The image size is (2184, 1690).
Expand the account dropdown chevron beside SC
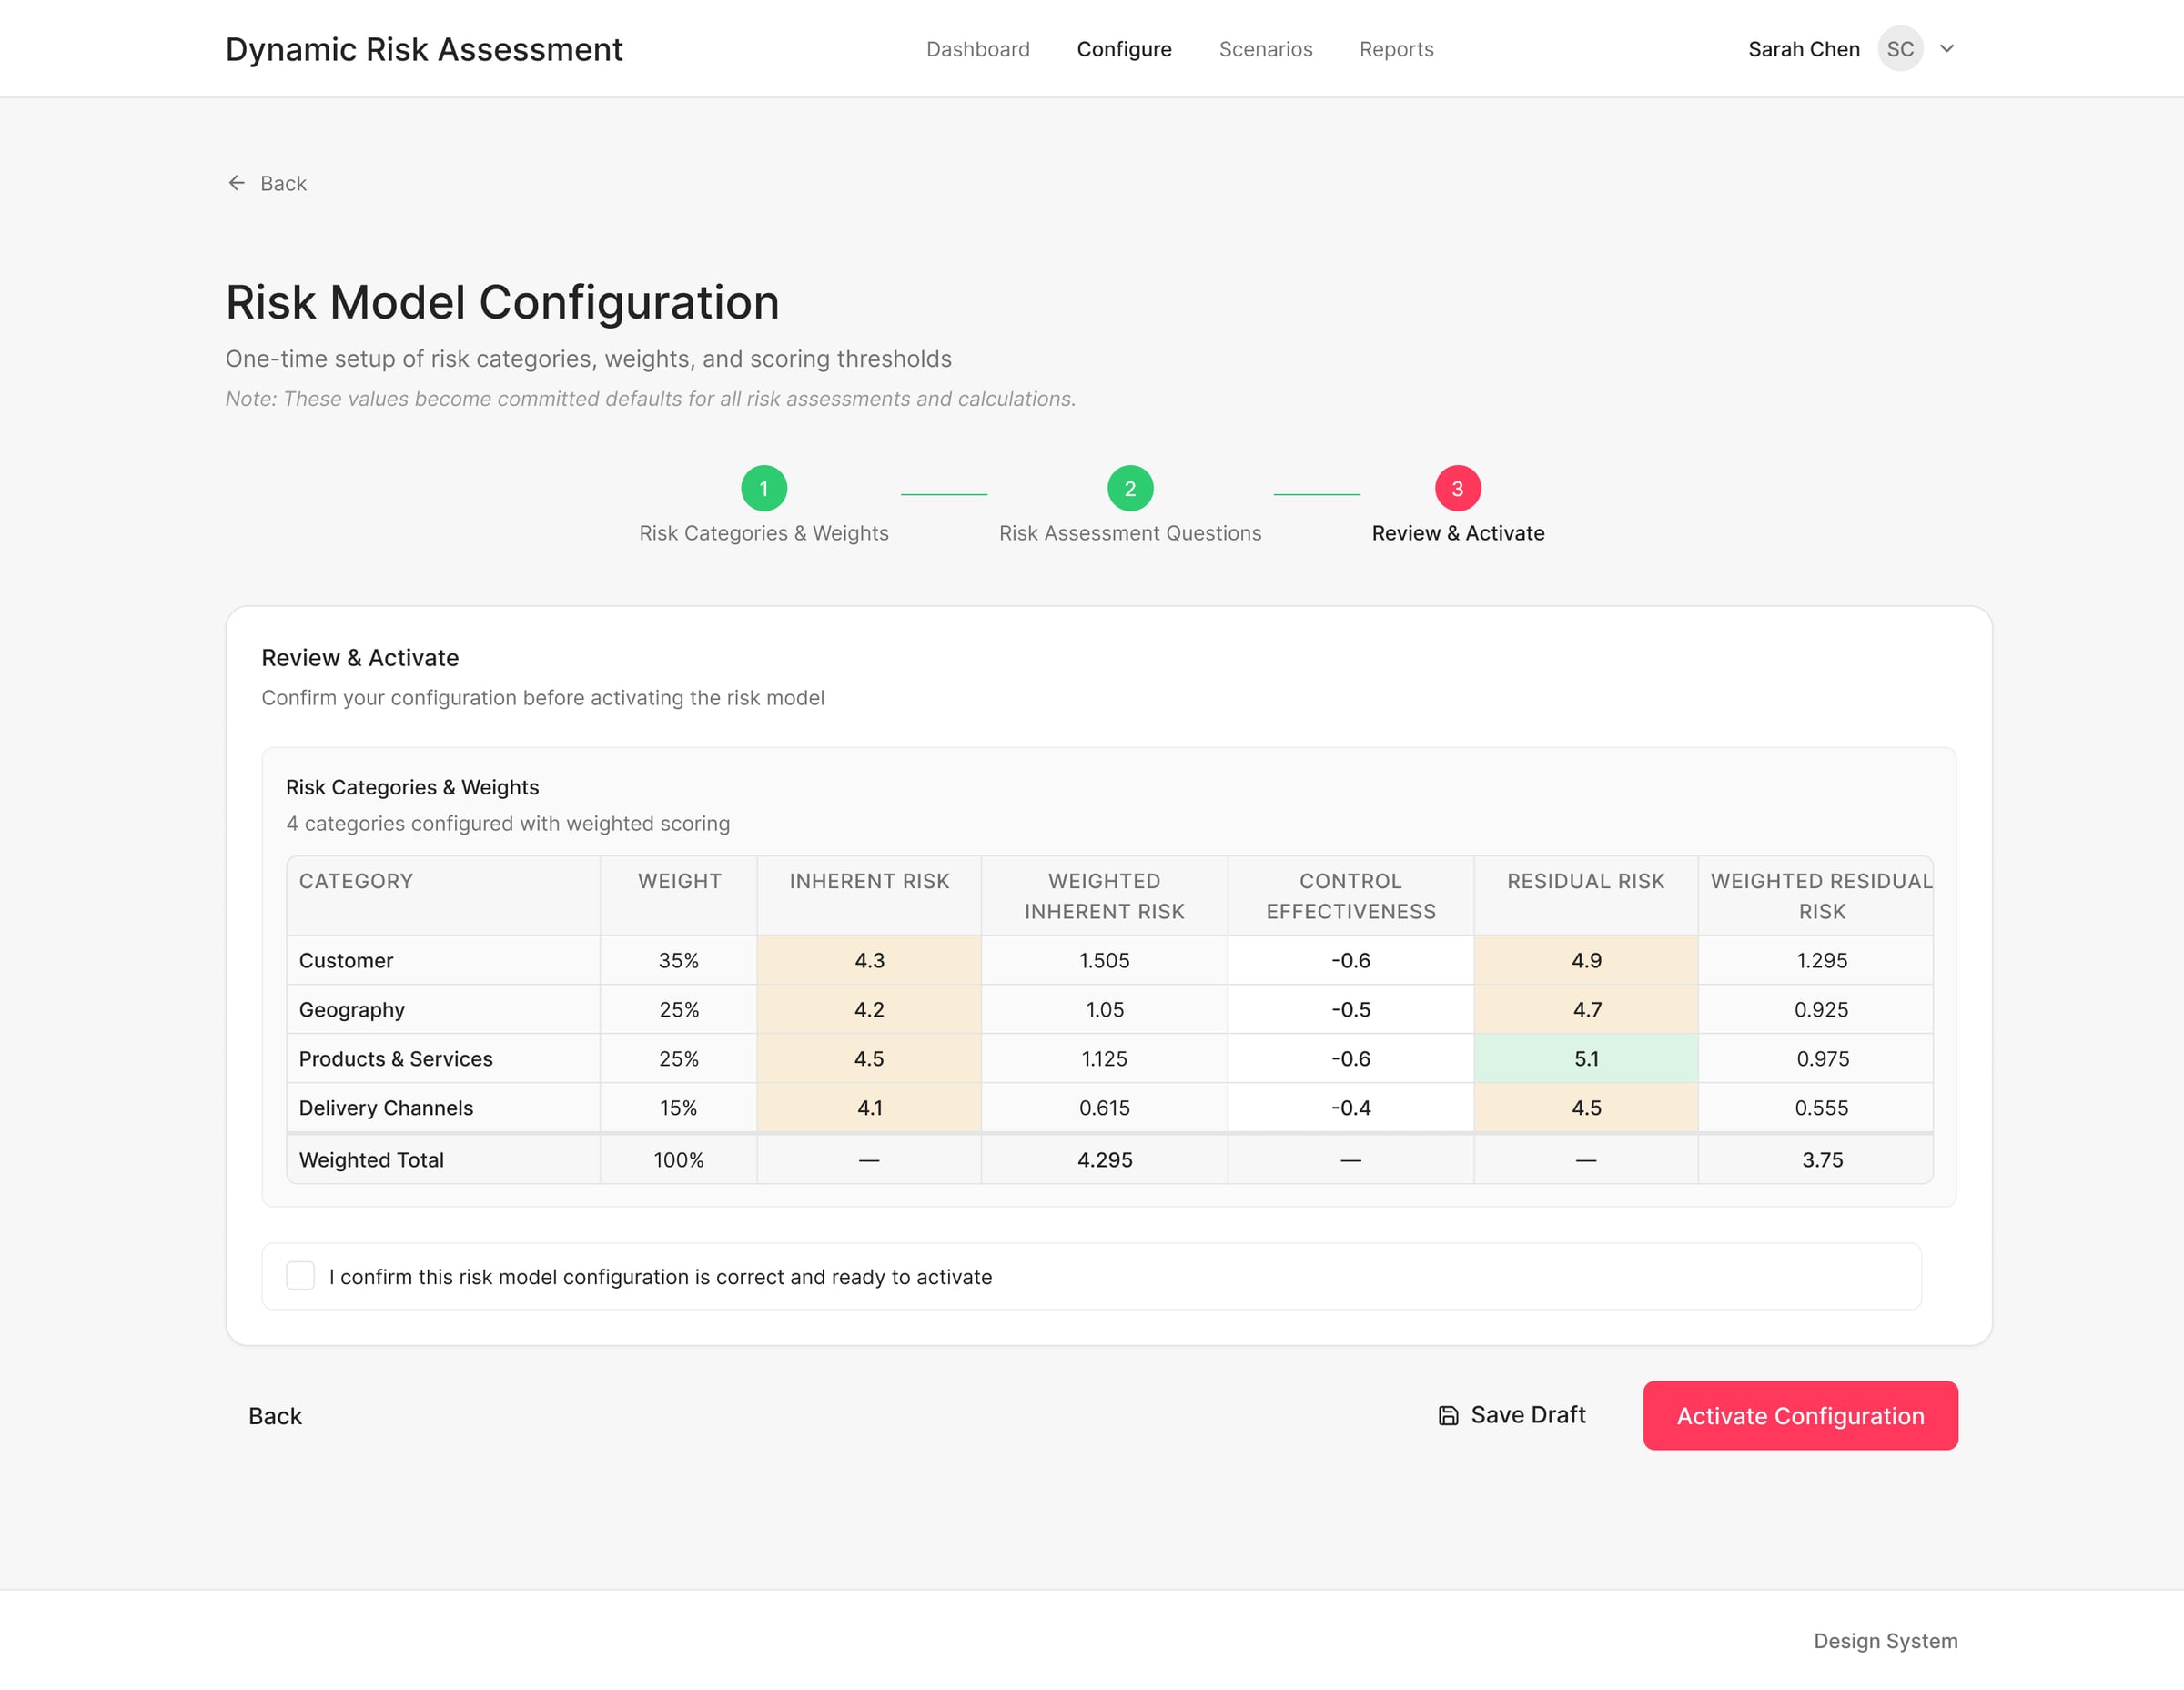pos(1947,48)
